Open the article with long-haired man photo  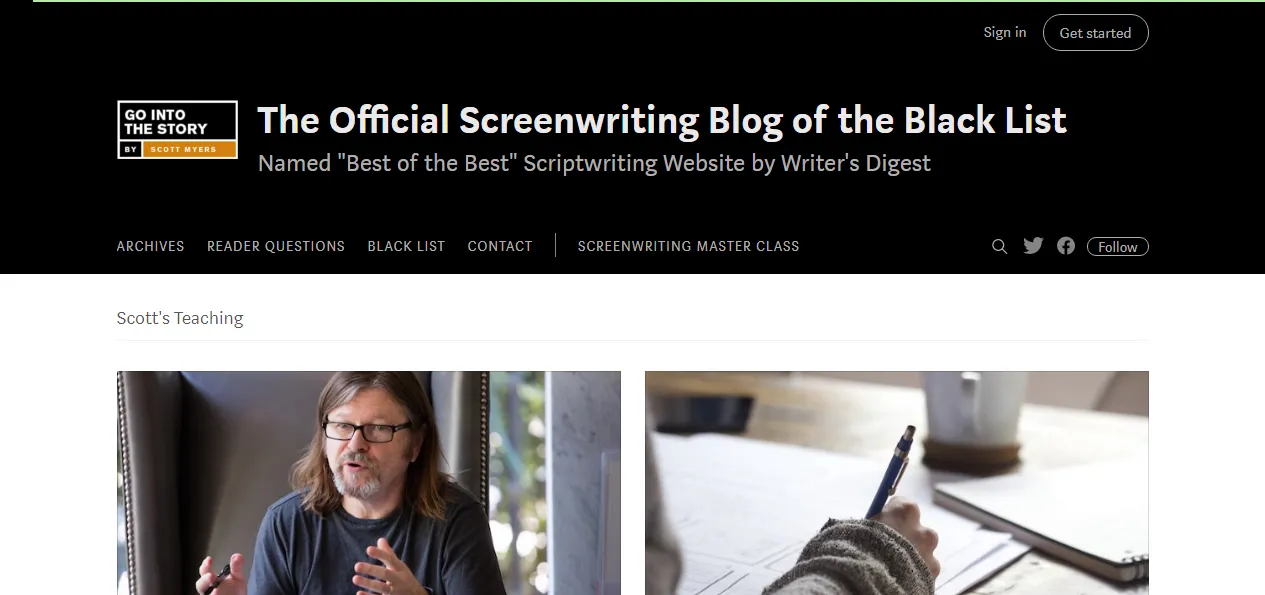(369, 483)
